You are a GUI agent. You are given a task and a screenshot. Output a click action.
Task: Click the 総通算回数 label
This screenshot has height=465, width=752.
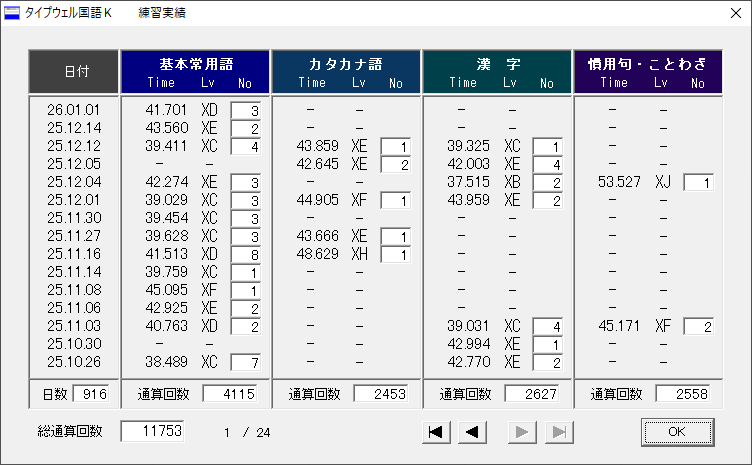(x=70, y=431)
